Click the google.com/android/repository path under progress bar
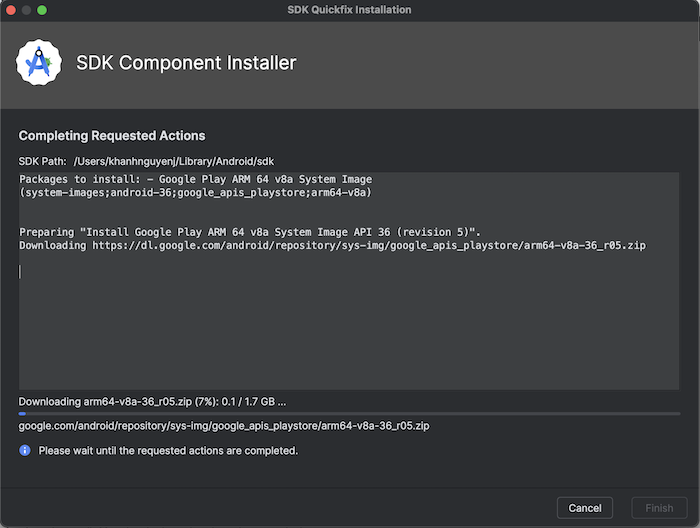This screenshot has width=700, height=528. (224, 426)
